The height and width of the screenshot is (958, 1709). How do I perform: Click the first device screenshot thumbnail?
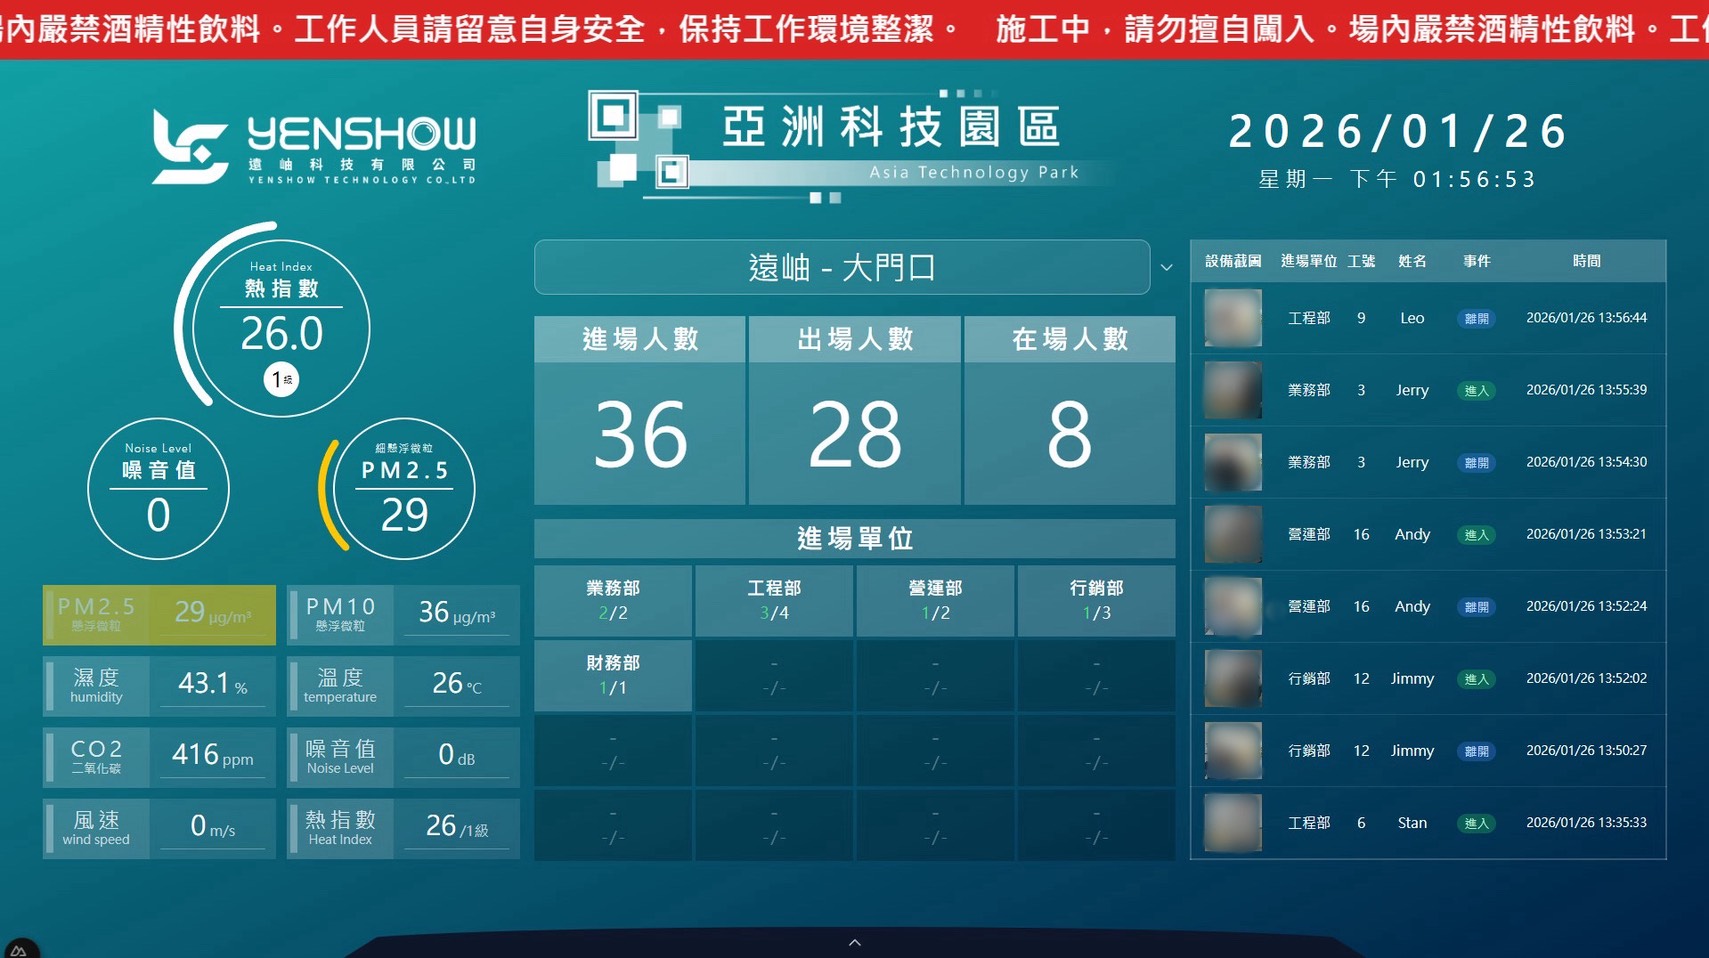coord(1231,318)
